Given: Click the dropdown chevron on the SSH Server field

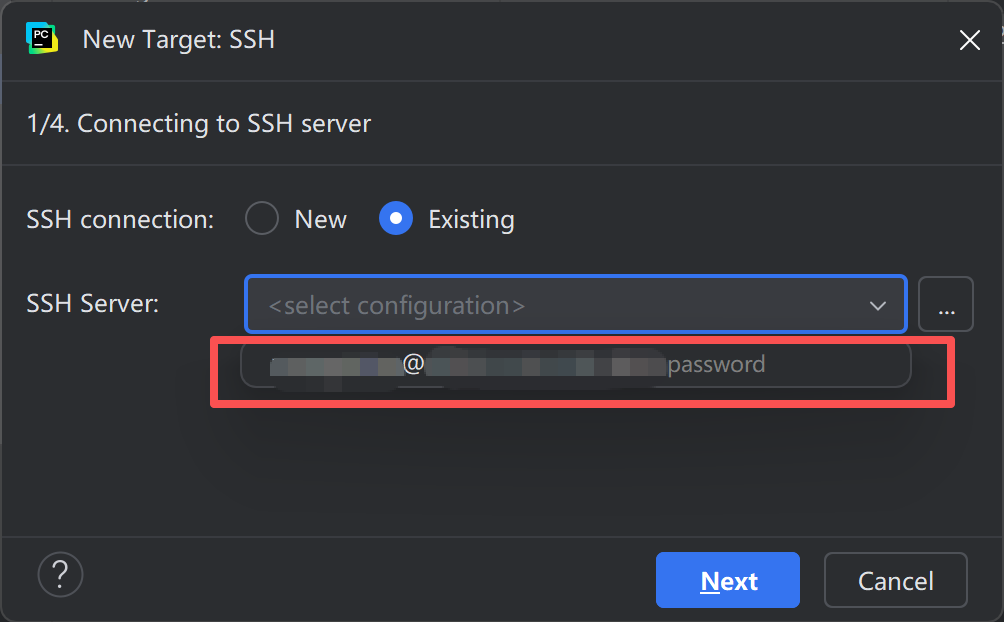Looking at the screenshot, I should (878, 304).
